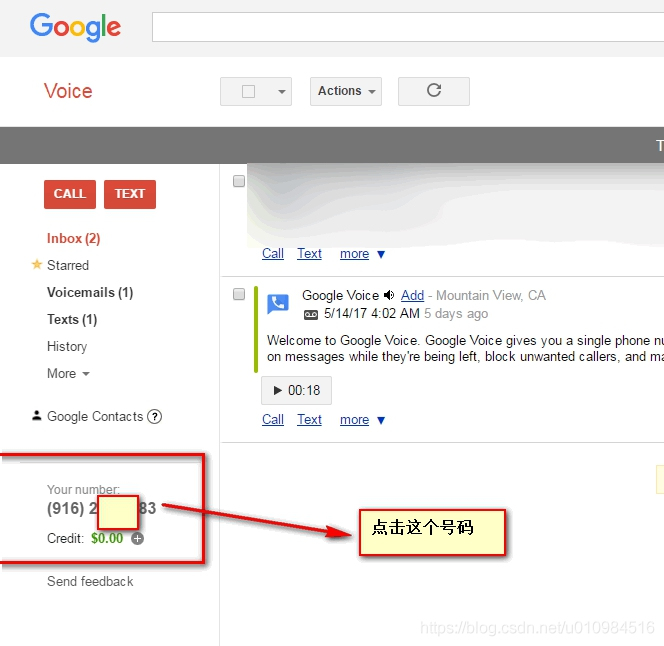Click Add link beside Google Voice sender
The image size is (664, 646).
tap(412, 295)
